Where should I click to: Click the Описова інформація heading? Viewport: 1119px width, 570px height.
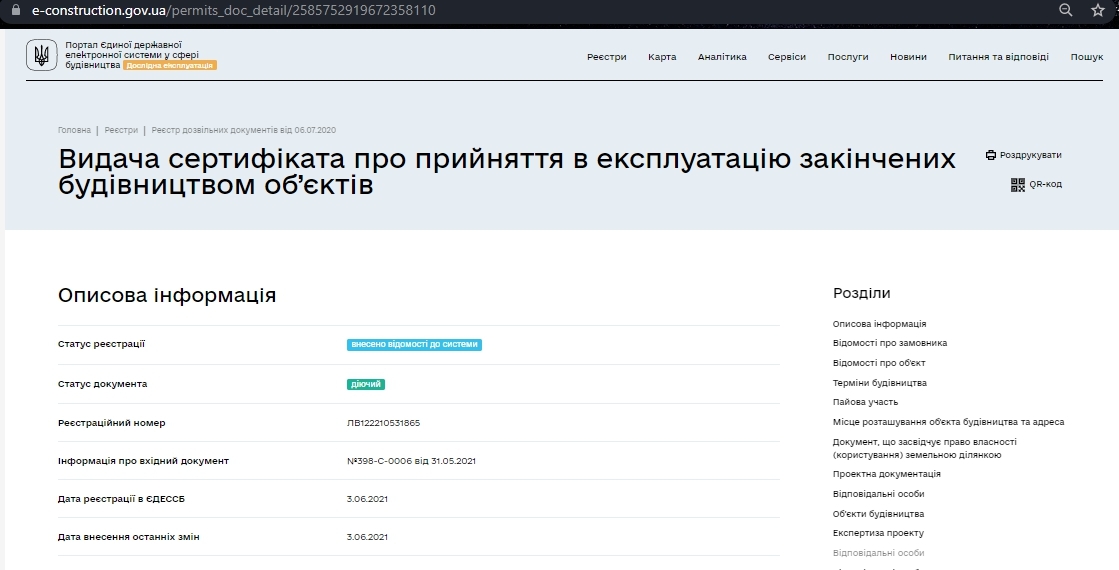[167, 295]
